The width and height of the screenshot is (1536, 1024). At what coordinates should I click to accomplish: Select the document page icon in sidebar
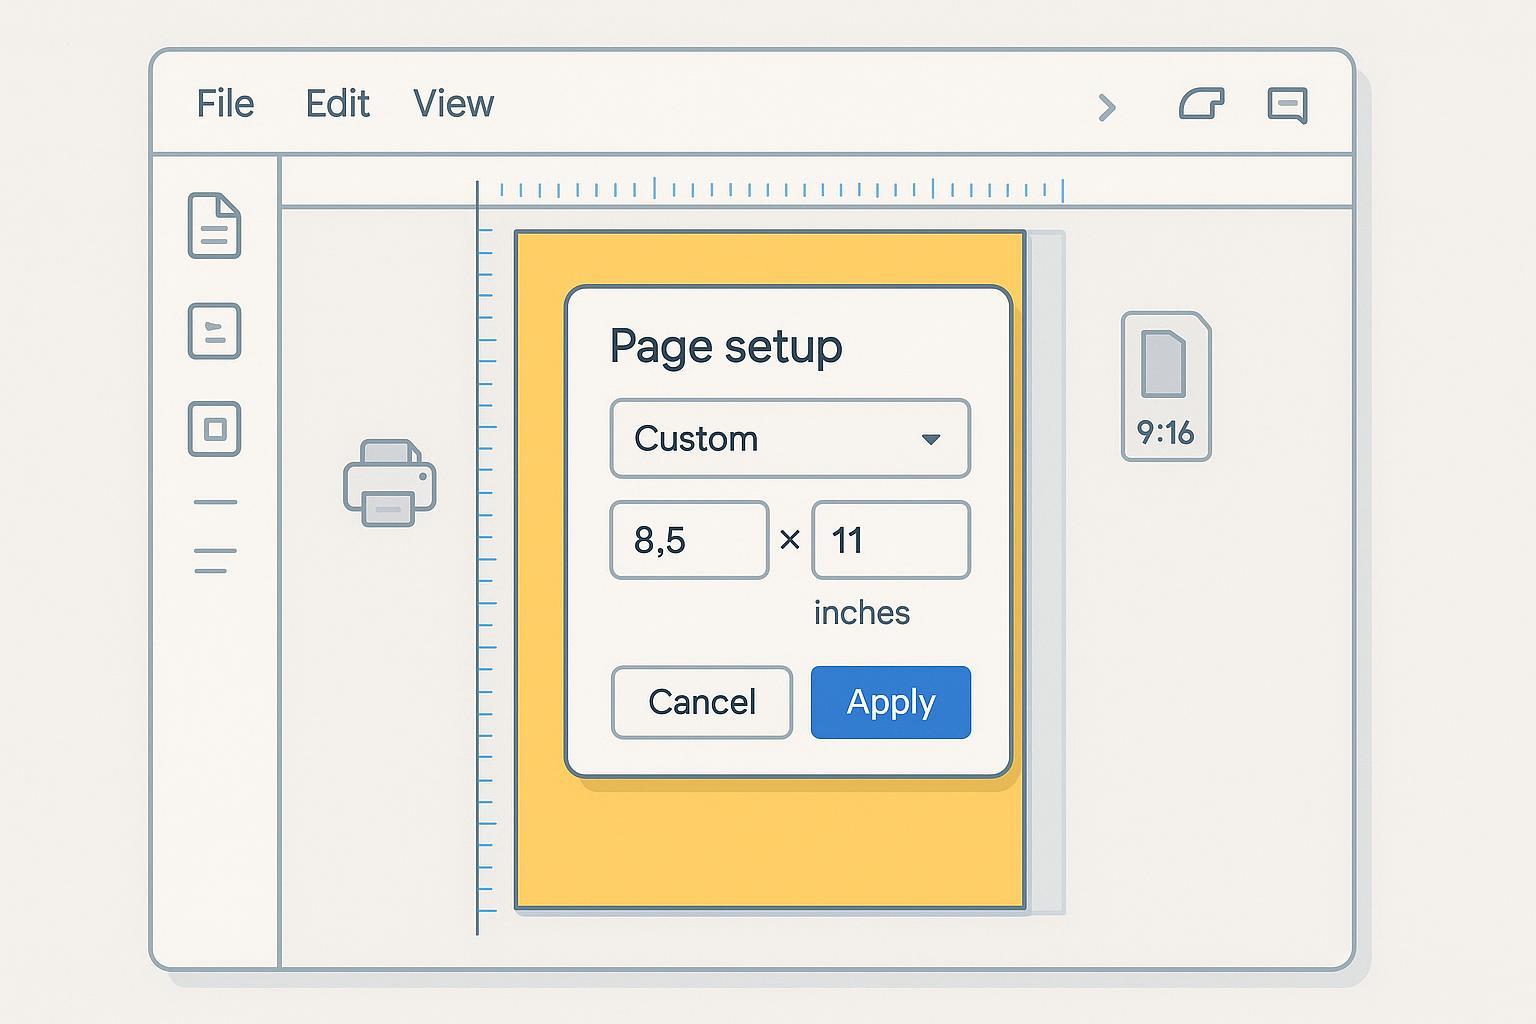tap(214, 226)
